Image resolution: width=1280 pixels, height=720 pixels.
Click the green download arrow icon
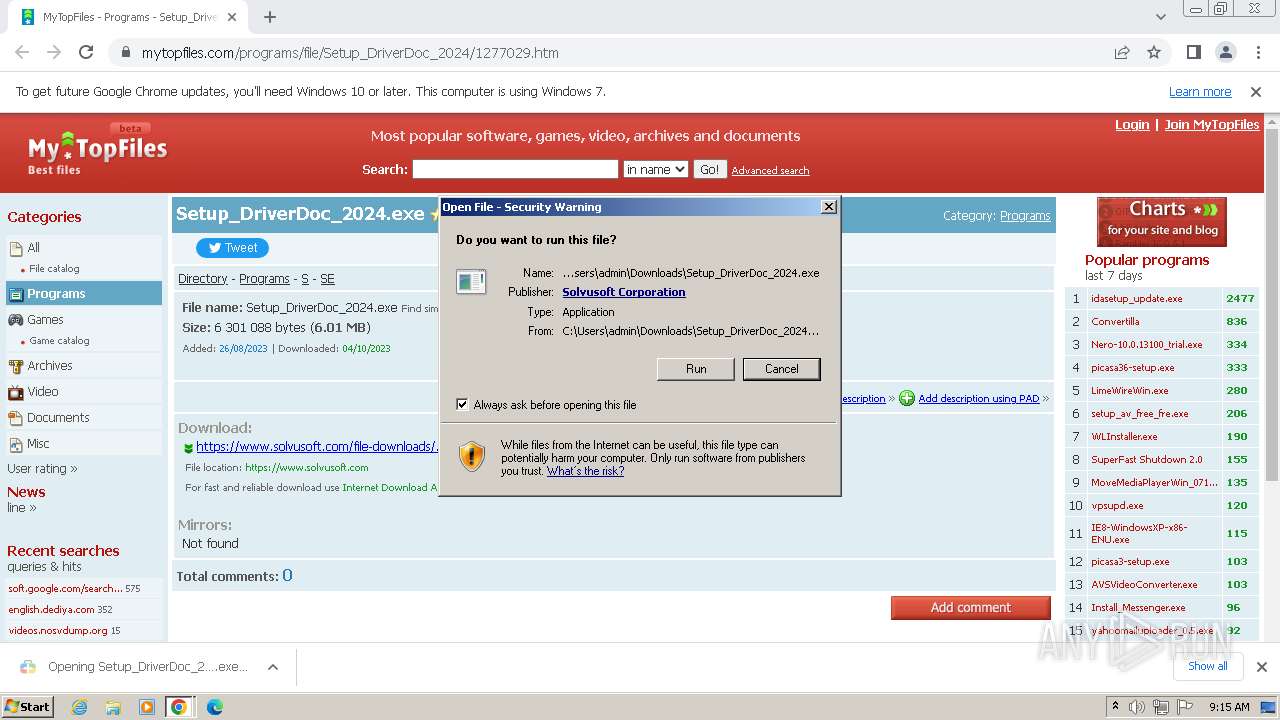point(188,448)
